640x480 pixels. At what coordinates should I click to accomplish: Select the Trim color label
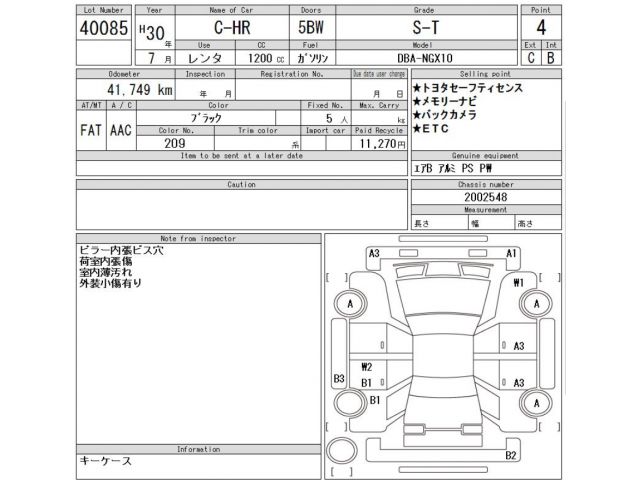pyautogui.click(x=258, y=131)
